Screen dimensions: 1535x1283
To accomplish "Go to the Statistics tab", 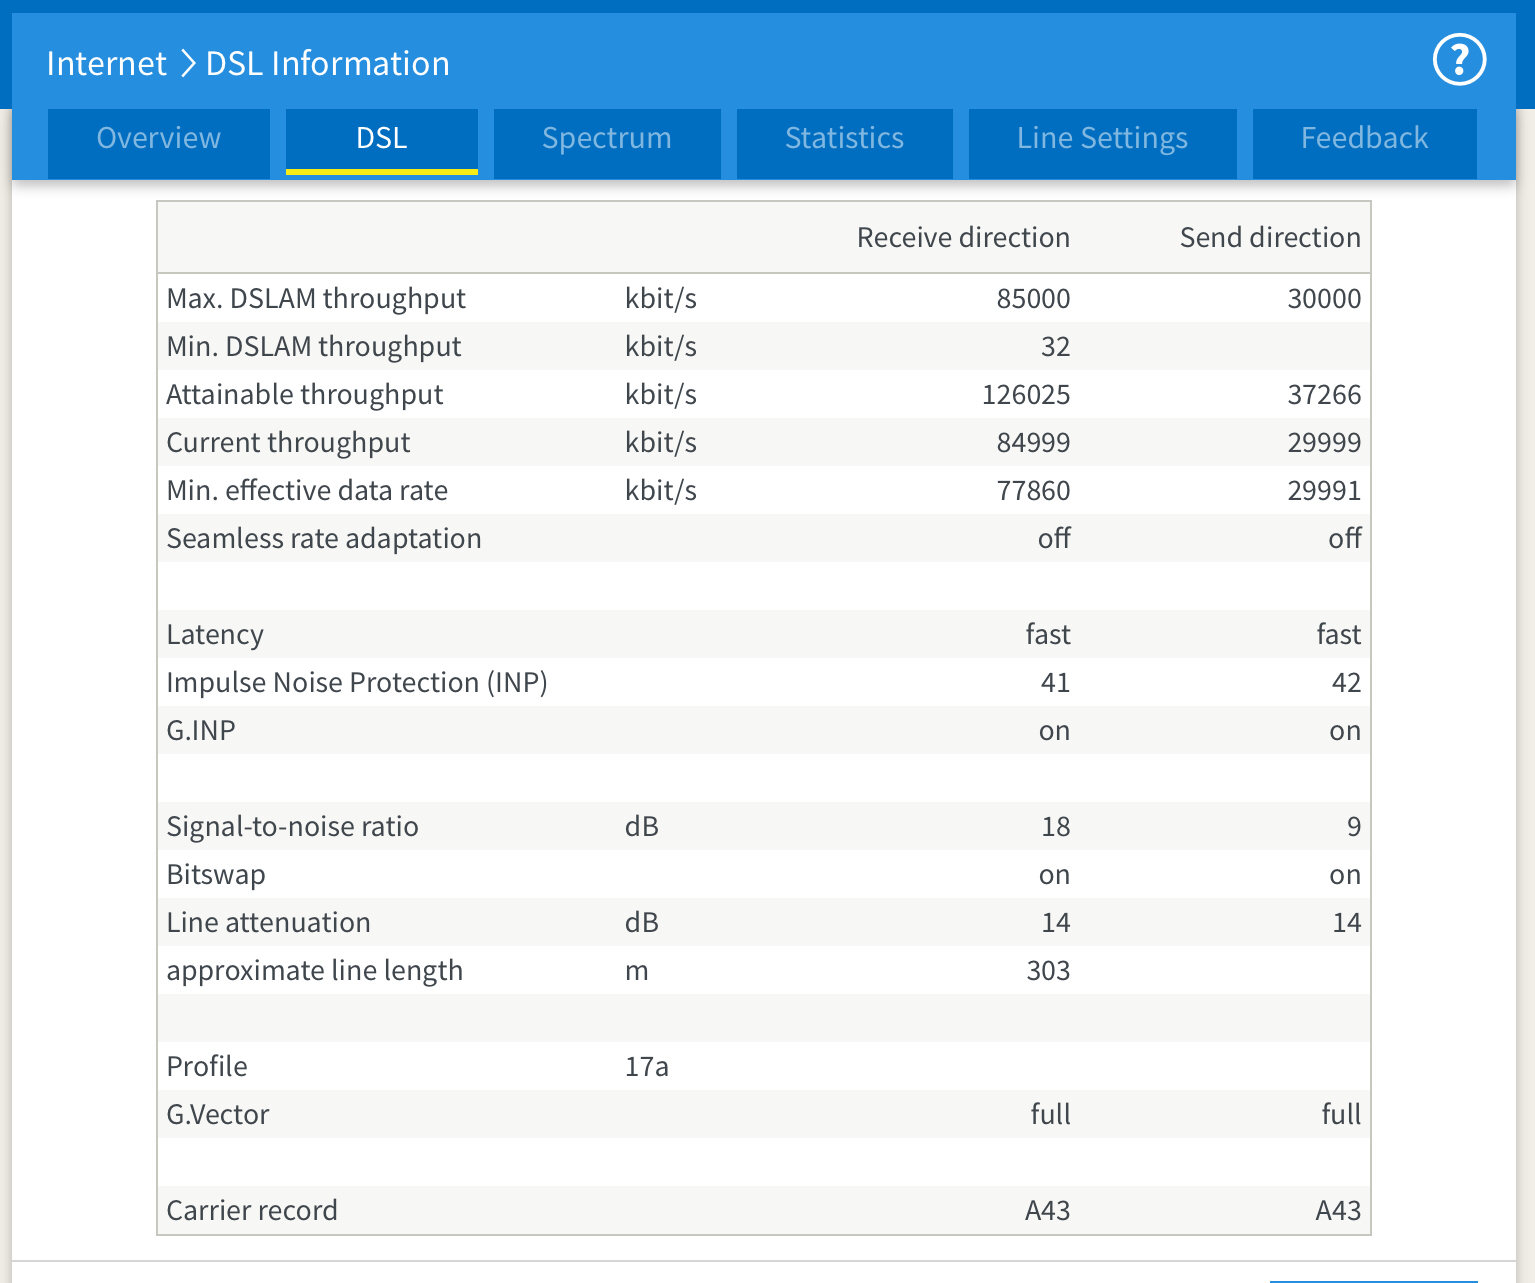I will coord(844,138).
